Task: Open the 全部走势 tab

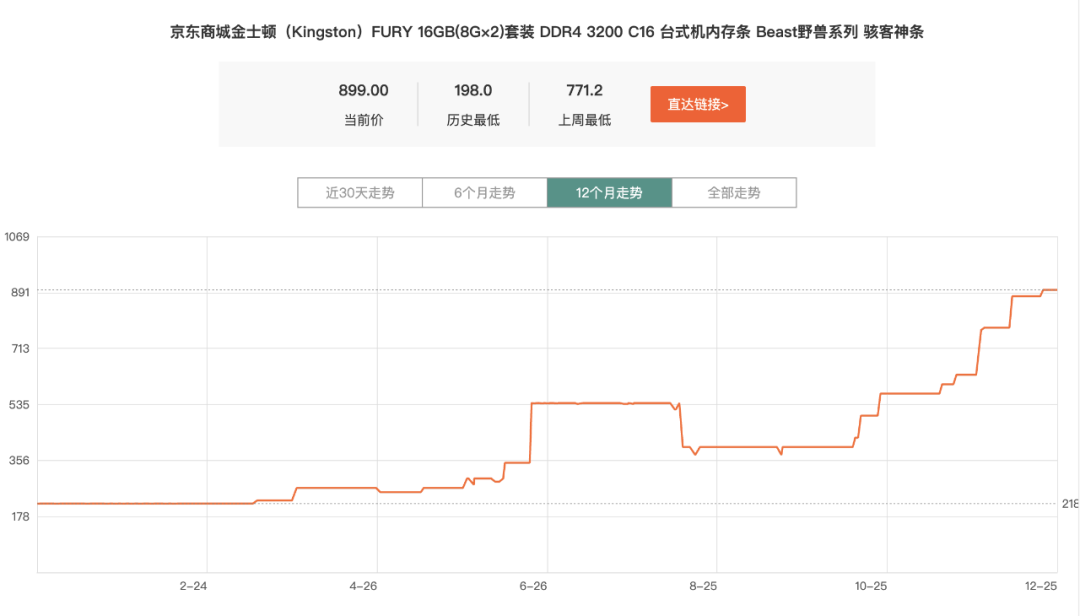Action: 734,192
